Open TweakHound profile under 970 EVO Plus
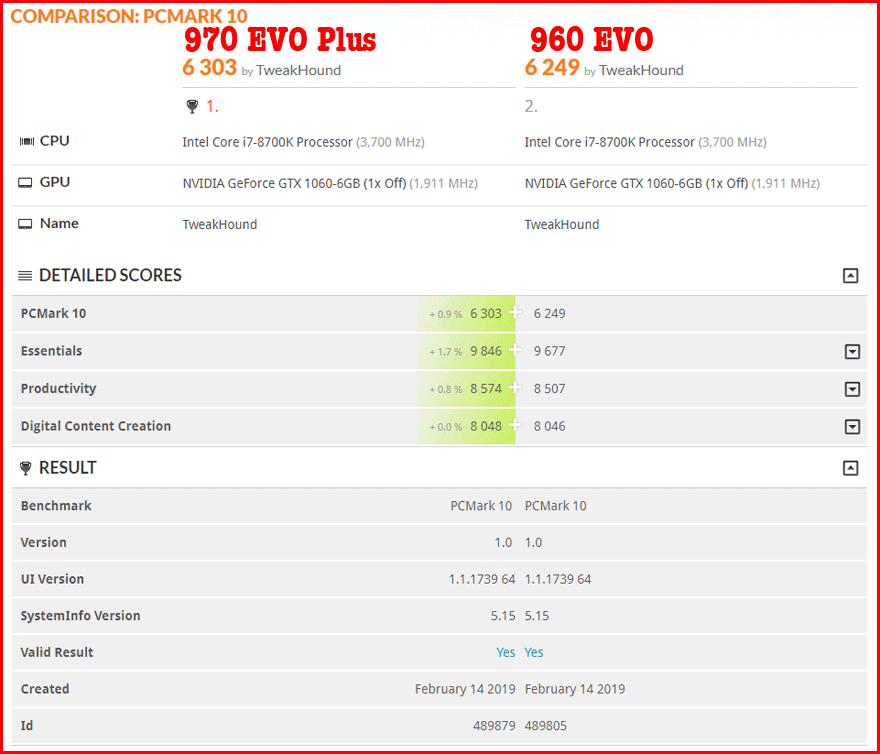Screen dimensions: 880x754 click(299, 70)
